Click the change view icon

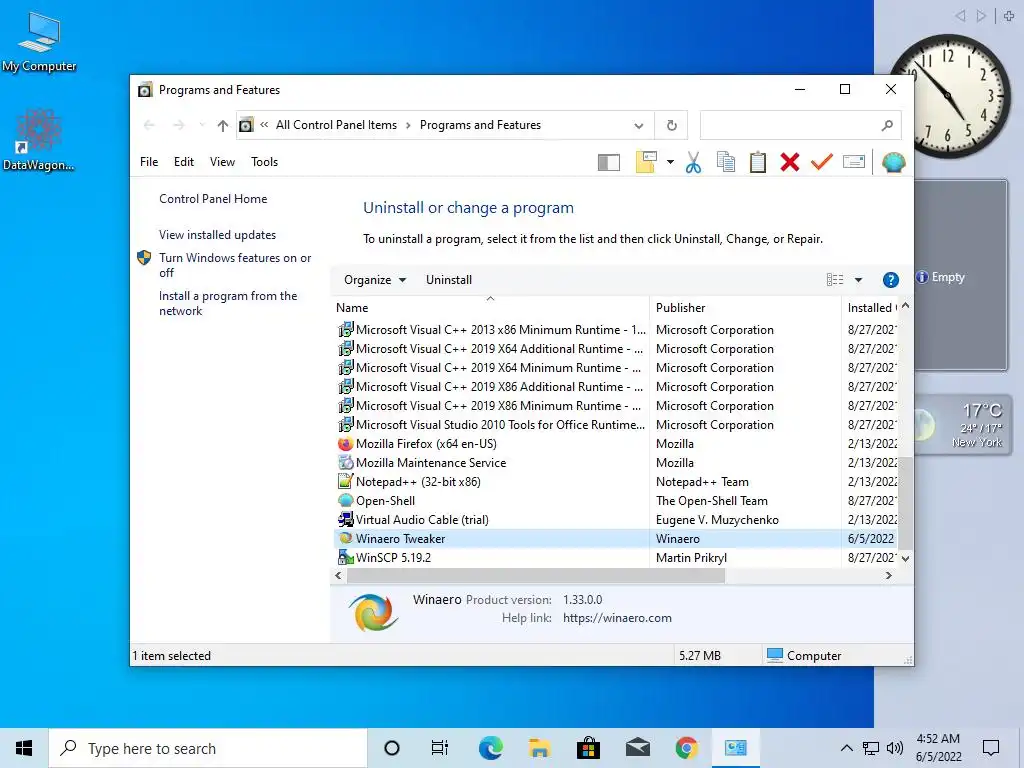click(x=835, y=280)
